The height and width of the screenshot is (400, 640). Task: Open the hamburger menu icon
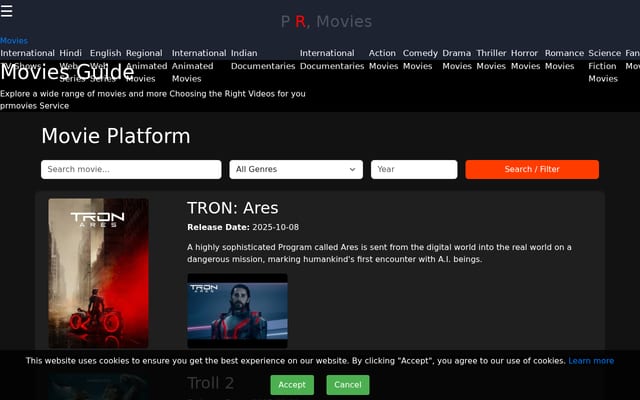point(7,11)
